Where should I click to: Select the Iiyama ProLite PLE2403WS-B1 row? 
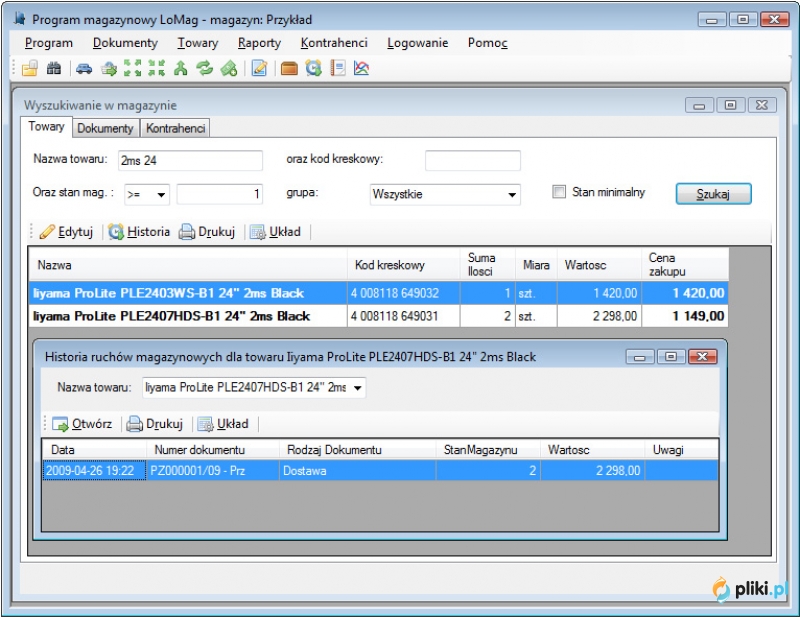tap(378, 293)
